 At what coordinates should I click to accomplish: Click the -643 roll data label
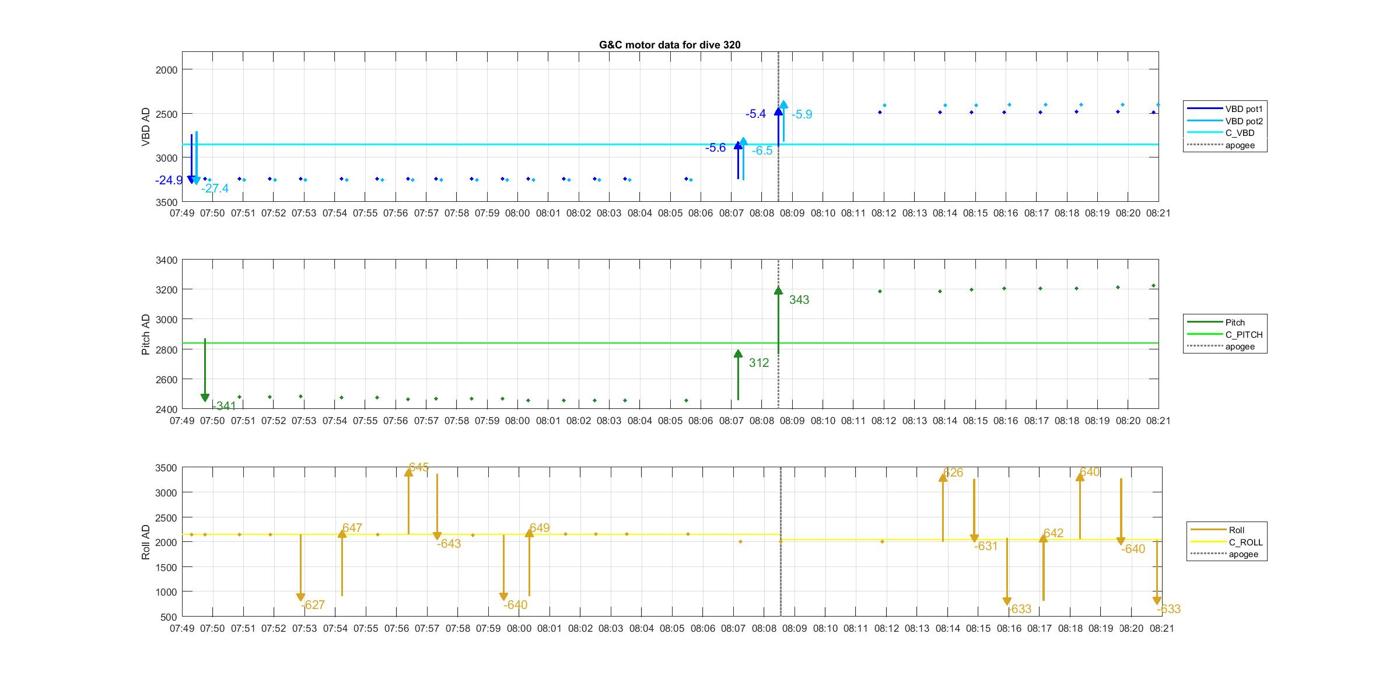pos(449,544)
